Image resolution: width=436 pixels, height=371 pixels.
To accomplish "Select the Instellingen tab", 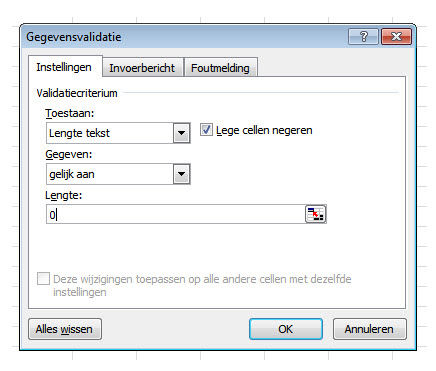I will click(x=64, y=67).
